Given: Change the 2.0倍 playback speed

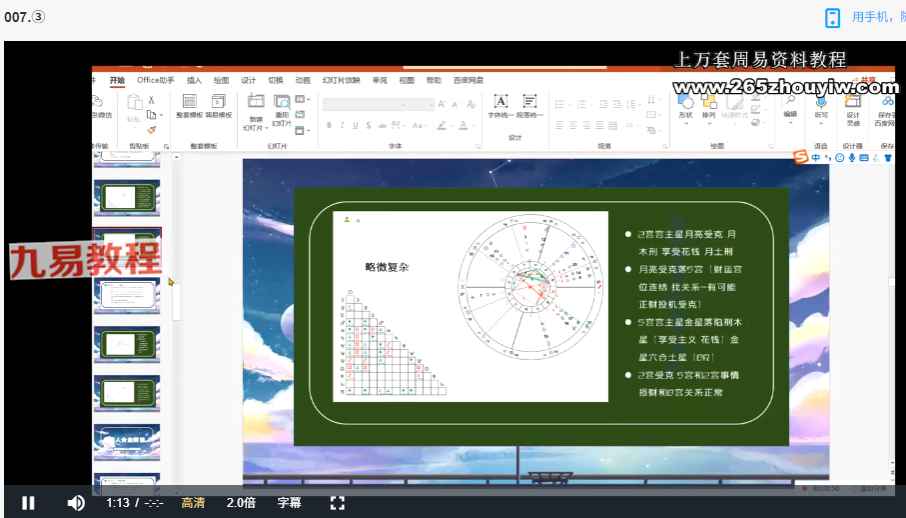Looking at the screenshot, I should coord(240,503).
